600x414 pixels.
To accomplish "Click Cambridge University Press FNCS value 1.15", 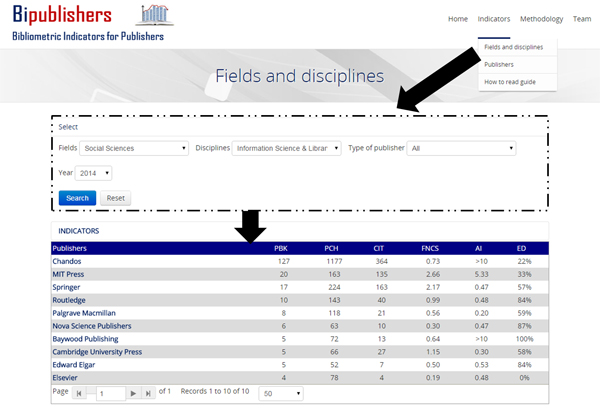I will [433, 352].
